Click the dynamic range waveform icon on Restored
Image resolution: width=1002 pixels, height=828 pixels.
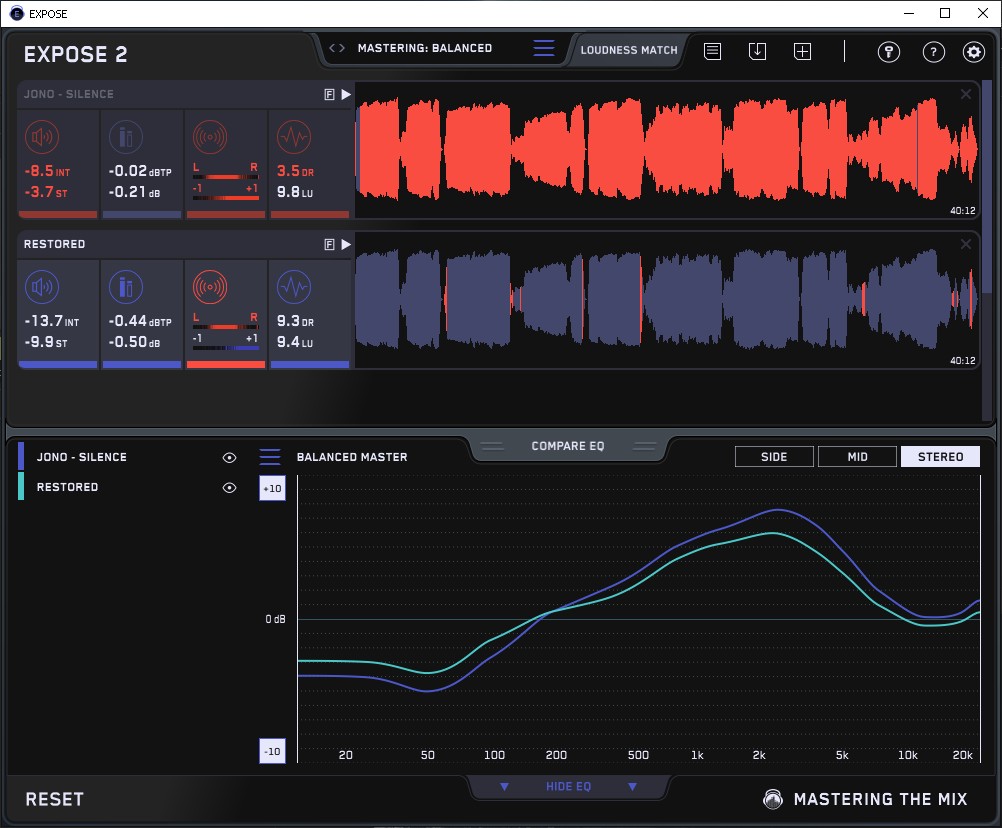click(292, 288)
